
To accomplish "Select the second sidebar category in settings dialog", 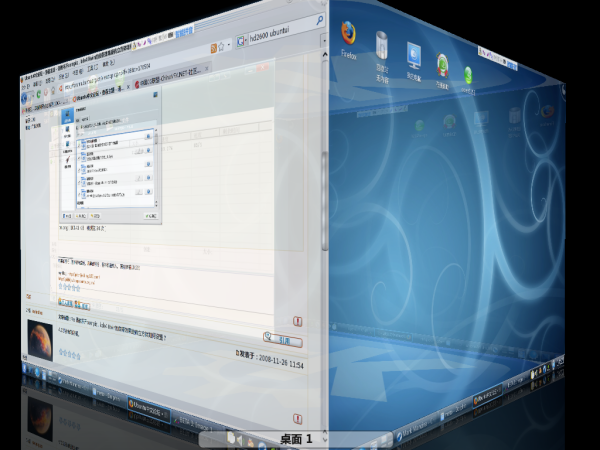I will [x=68, y=131].
